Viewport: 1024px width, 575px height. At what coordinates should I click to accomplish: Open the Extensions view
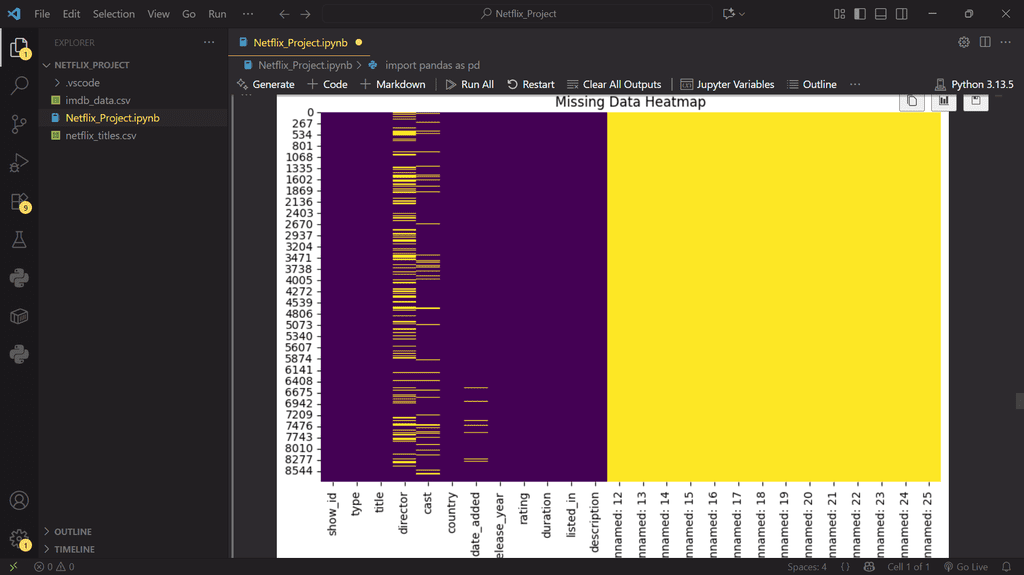coord(19,202)
